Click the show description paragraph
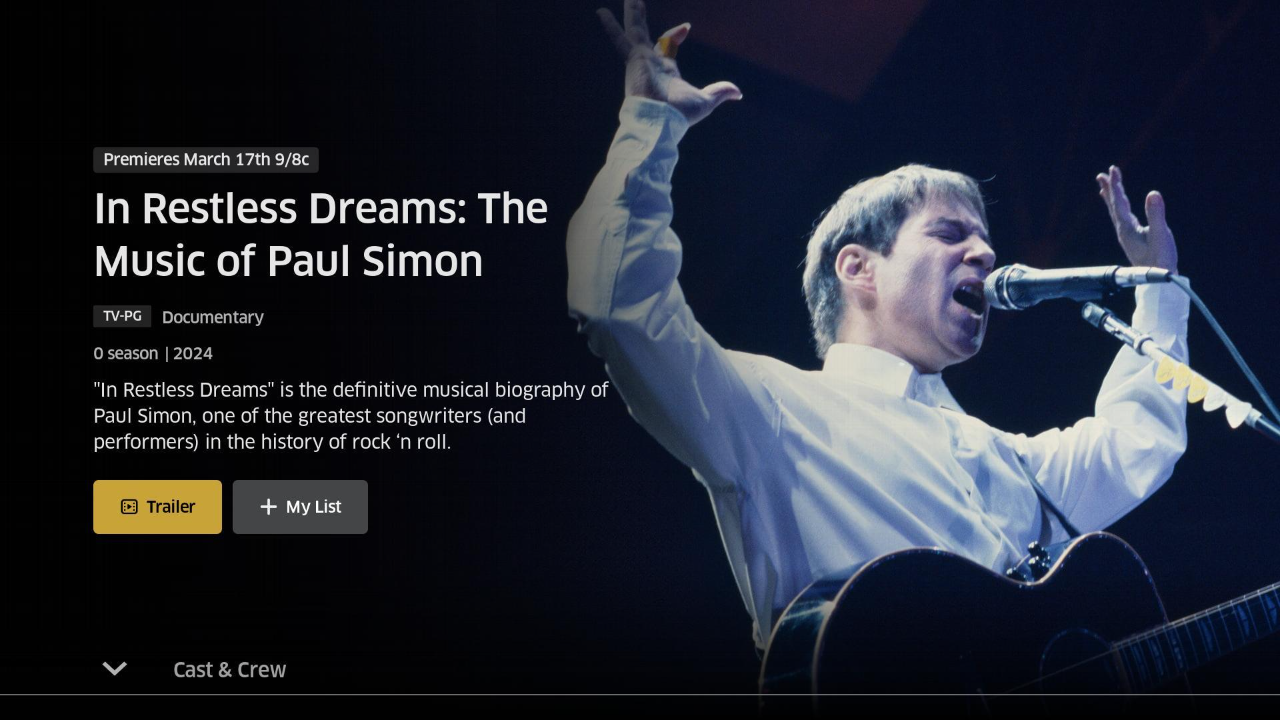The image size is (1280, 720). 351,415
